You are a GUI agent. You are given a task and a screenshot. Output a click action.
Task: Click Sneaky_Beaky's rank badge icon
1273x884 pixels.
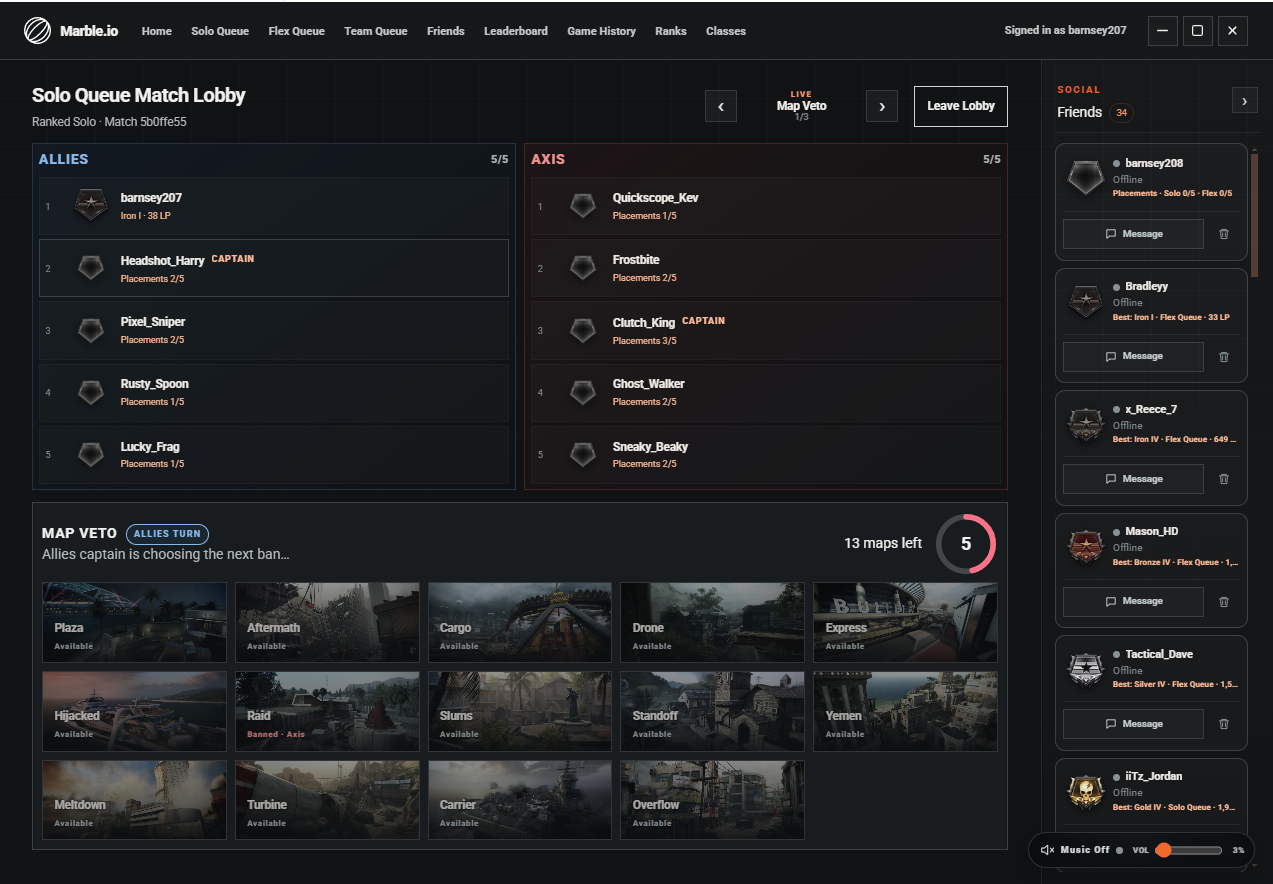(583, 455)
